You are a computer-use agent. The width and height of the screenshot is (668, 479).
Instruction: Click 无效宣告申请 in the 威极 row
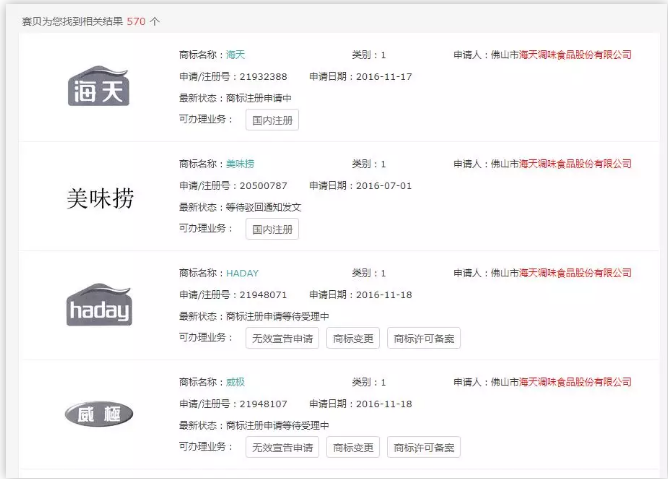point(282,447)
